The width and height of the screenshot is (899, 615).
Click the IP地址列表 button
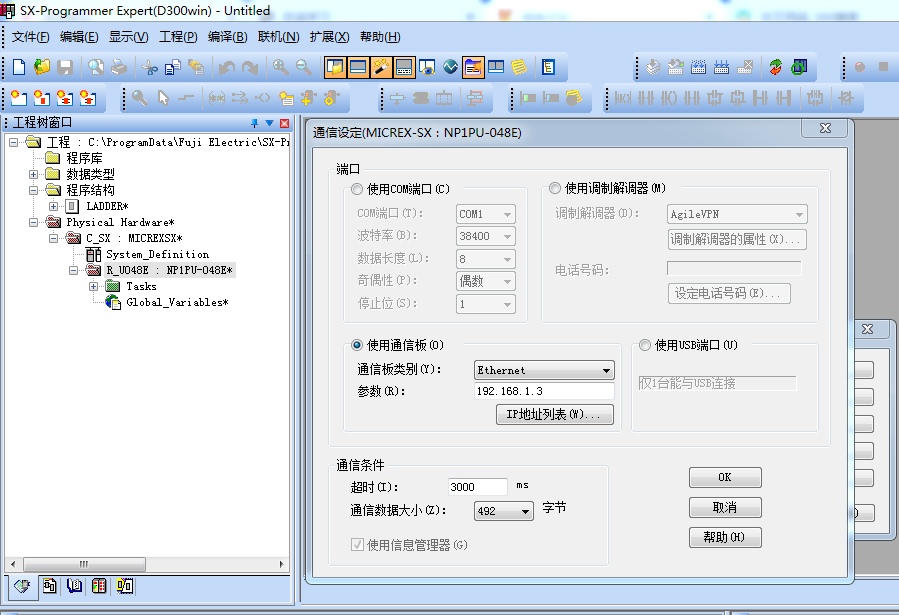coord(554,414)
